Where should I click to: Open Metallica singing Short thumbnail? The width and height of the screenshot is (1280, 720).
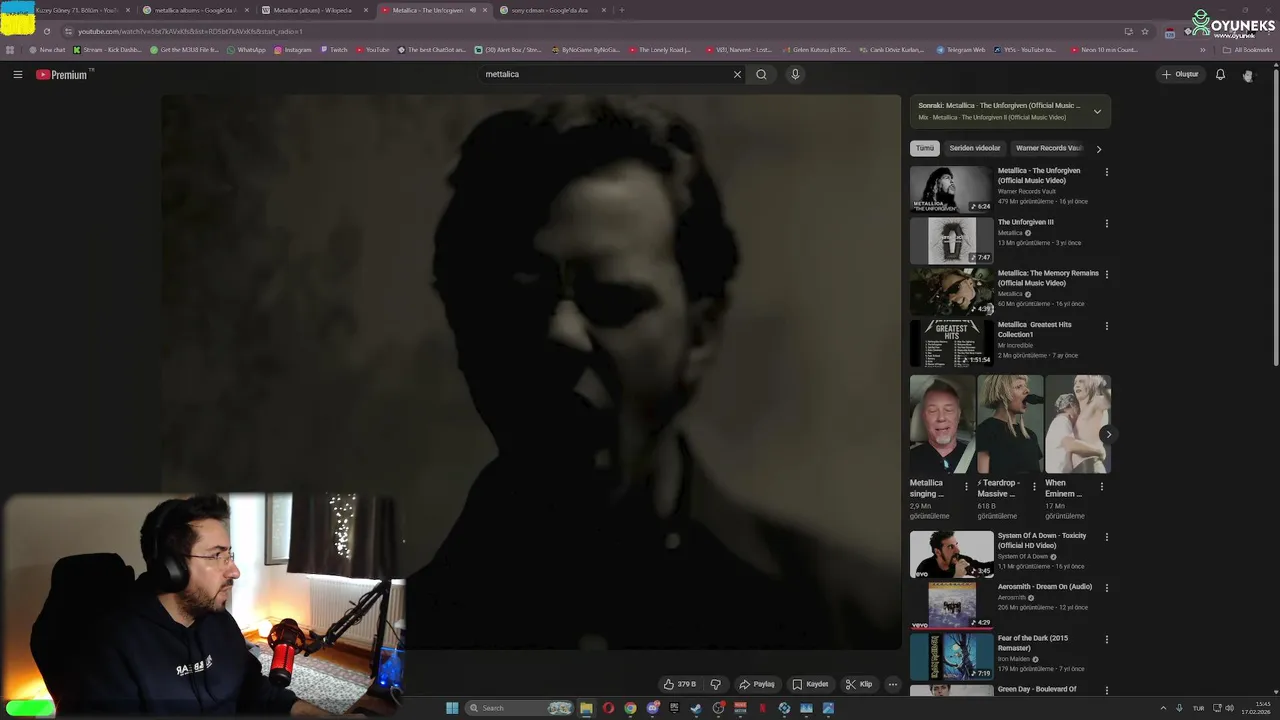click(942, 424)
